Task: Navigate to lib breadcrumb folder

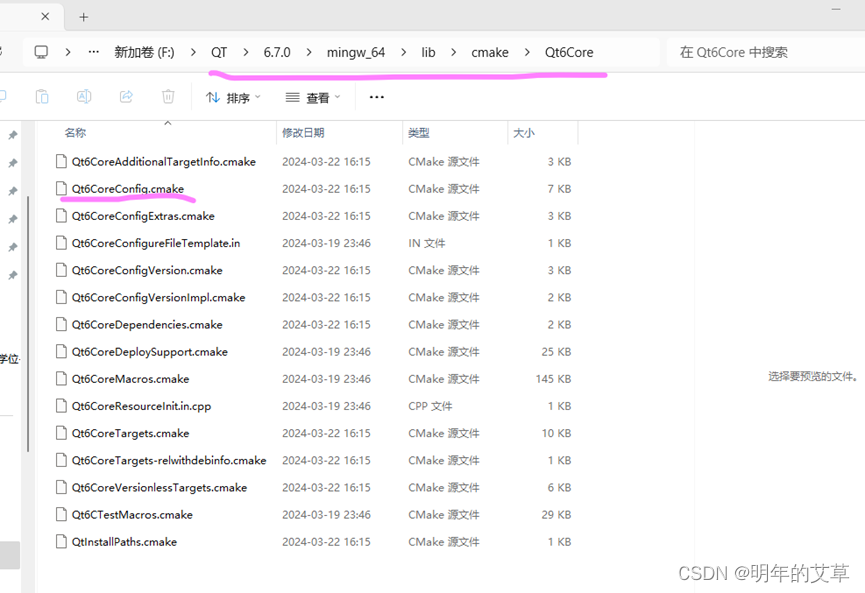Action: click(x=428, y=52)
